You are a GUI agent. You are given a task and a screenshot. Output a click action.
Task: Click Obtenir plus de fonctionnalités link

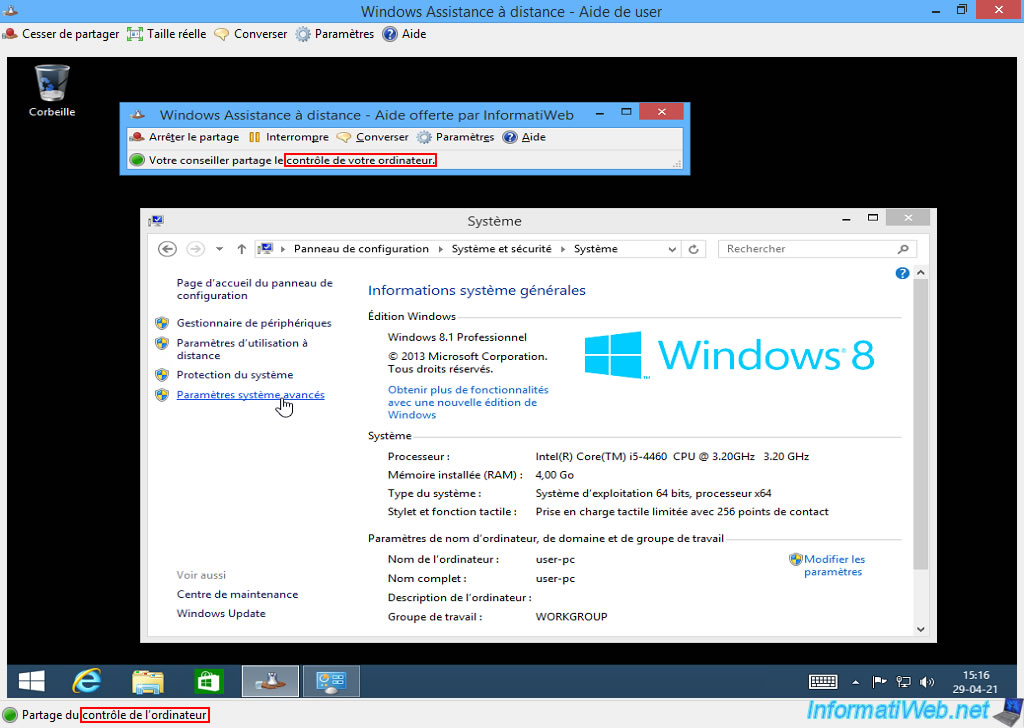468,402
